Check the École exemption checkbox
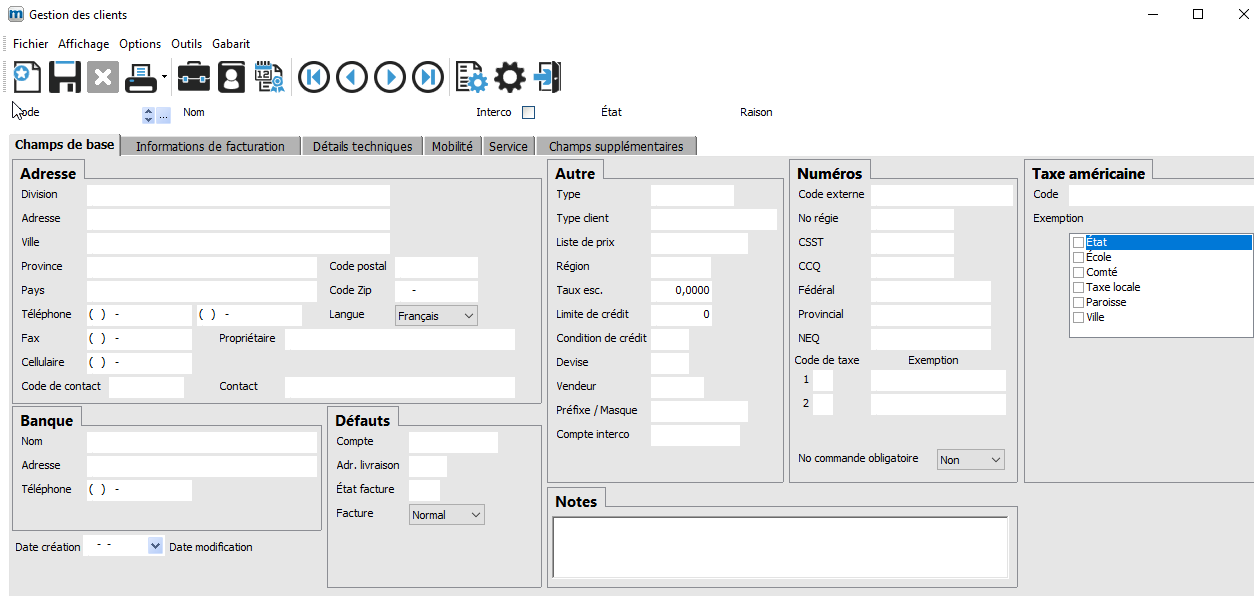The image size is (1254, 596). 1078,257
